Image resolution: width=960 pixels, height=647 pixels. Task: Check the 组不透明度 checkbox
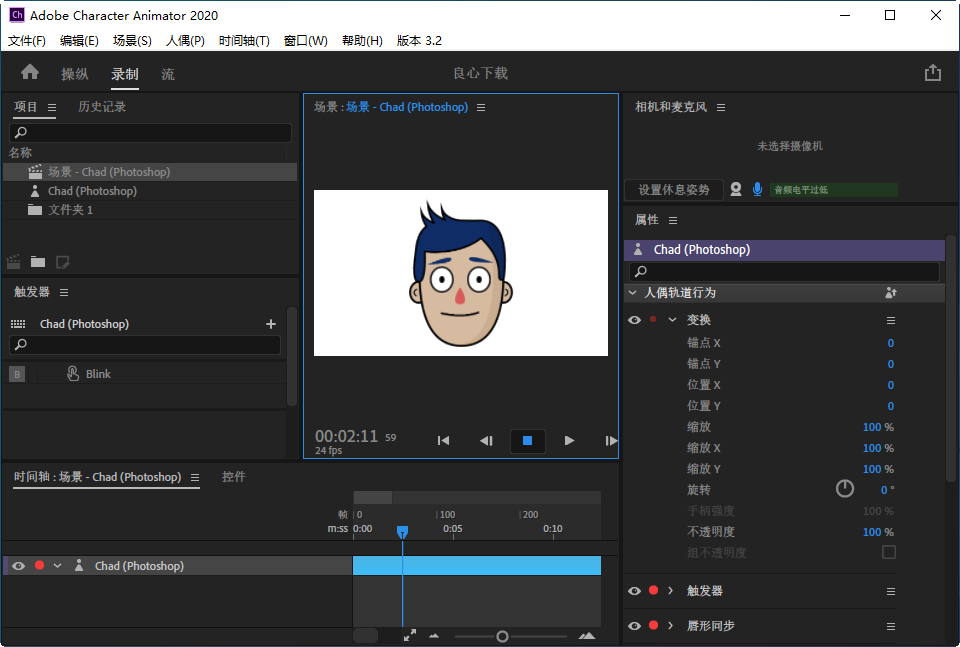coord(889,553)
